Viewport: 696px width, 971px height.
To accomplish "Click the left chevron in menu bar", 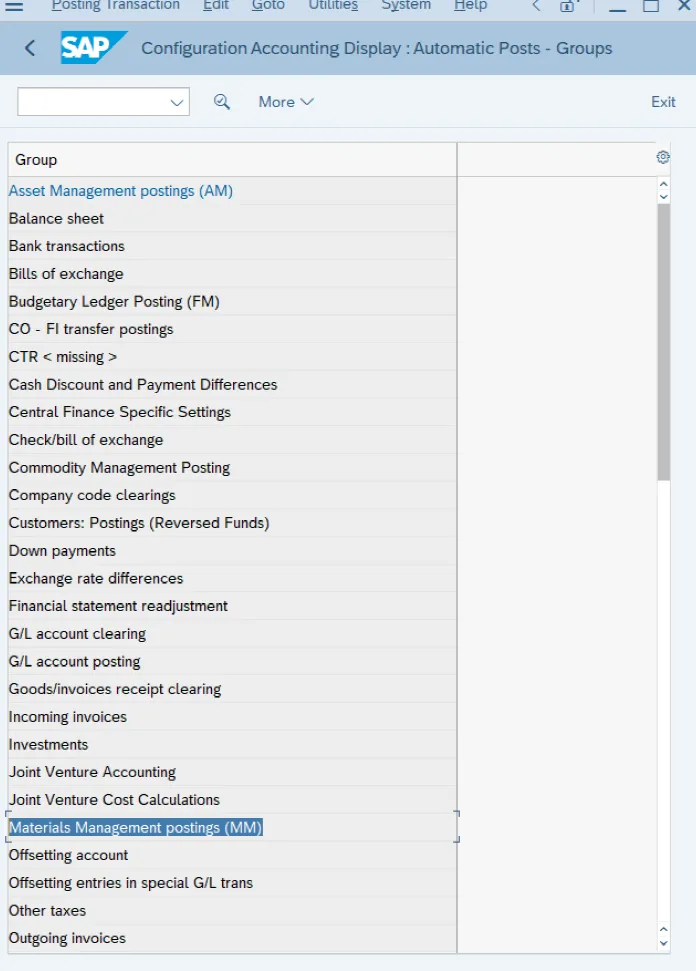I will point(536,6).
